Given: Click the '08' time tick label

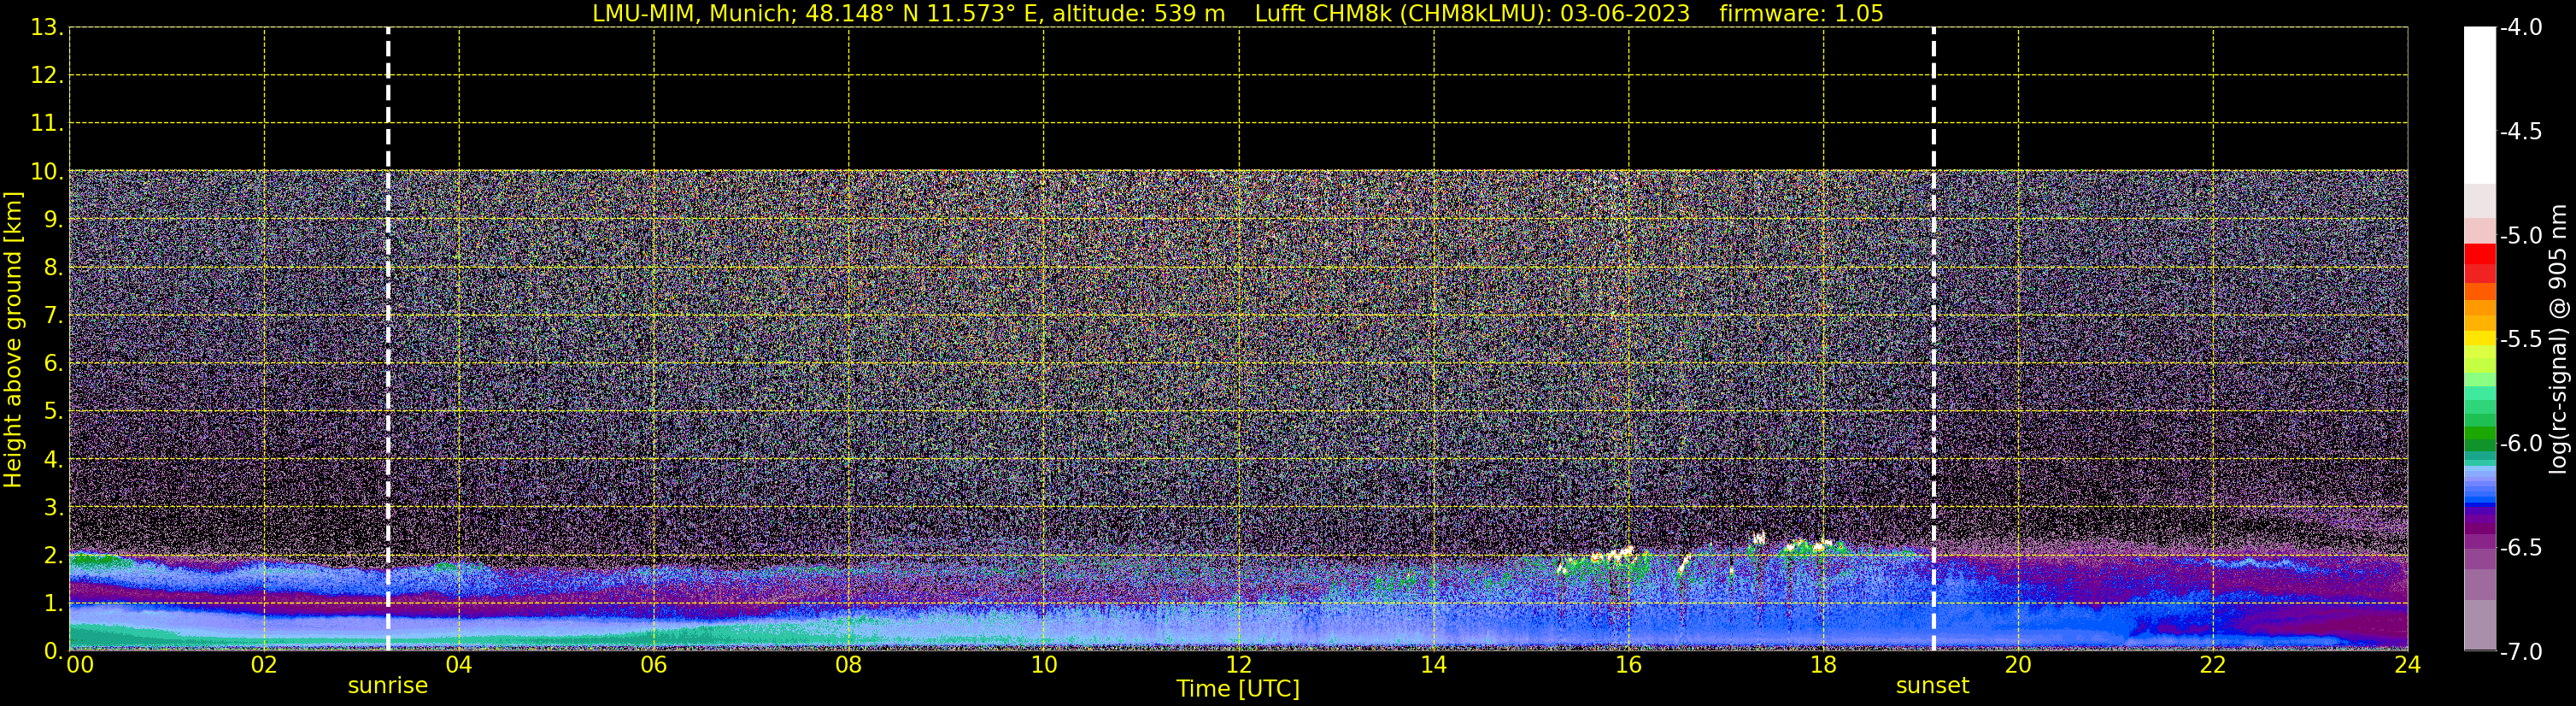Looking at the screenshot, I should pyautogui.click(x=849, y=665).
